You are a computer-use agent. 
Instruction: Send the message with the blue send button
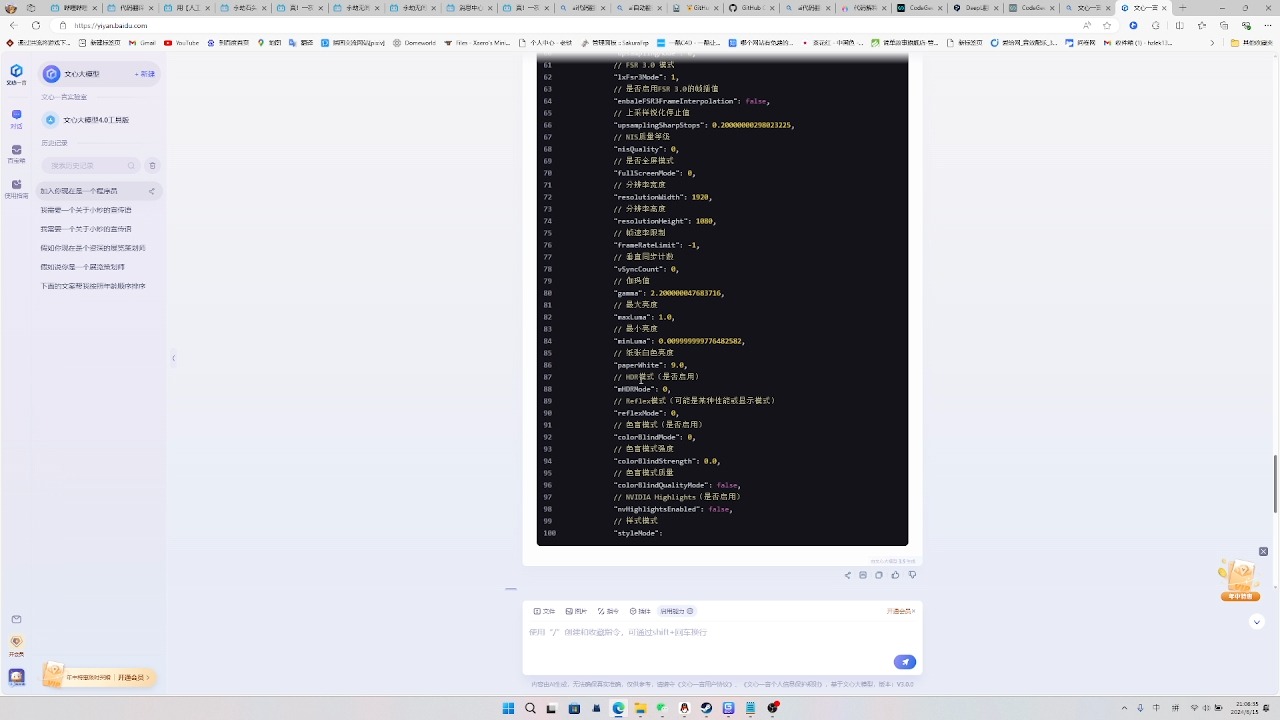904,662
